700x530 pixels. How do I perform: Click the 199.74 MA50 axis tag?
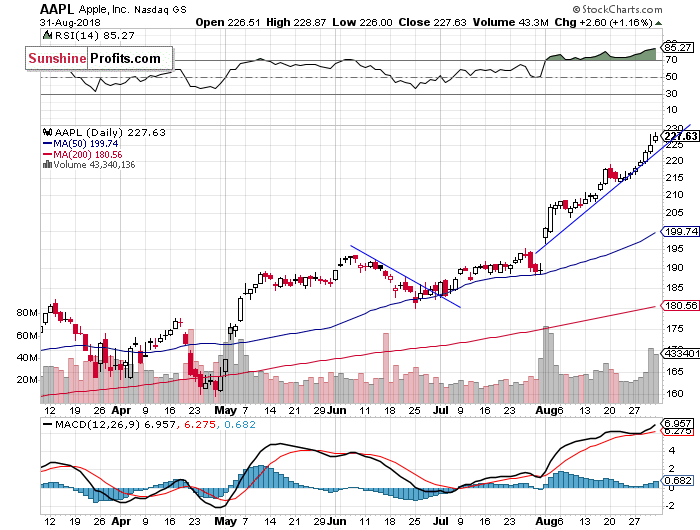pos(680,231)
